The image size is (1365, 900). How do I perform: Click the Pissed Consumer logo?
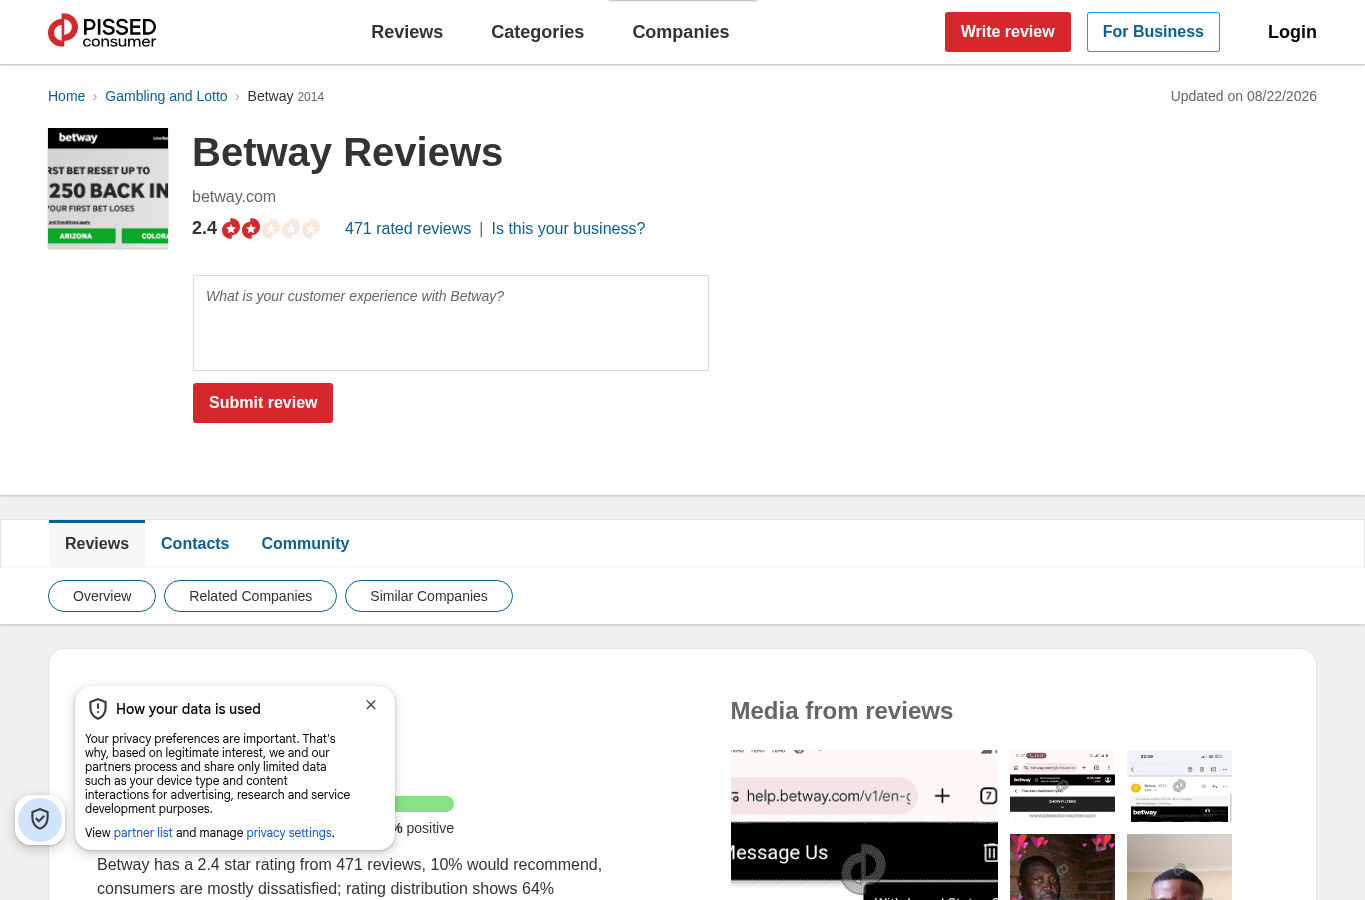pos(102,31)
